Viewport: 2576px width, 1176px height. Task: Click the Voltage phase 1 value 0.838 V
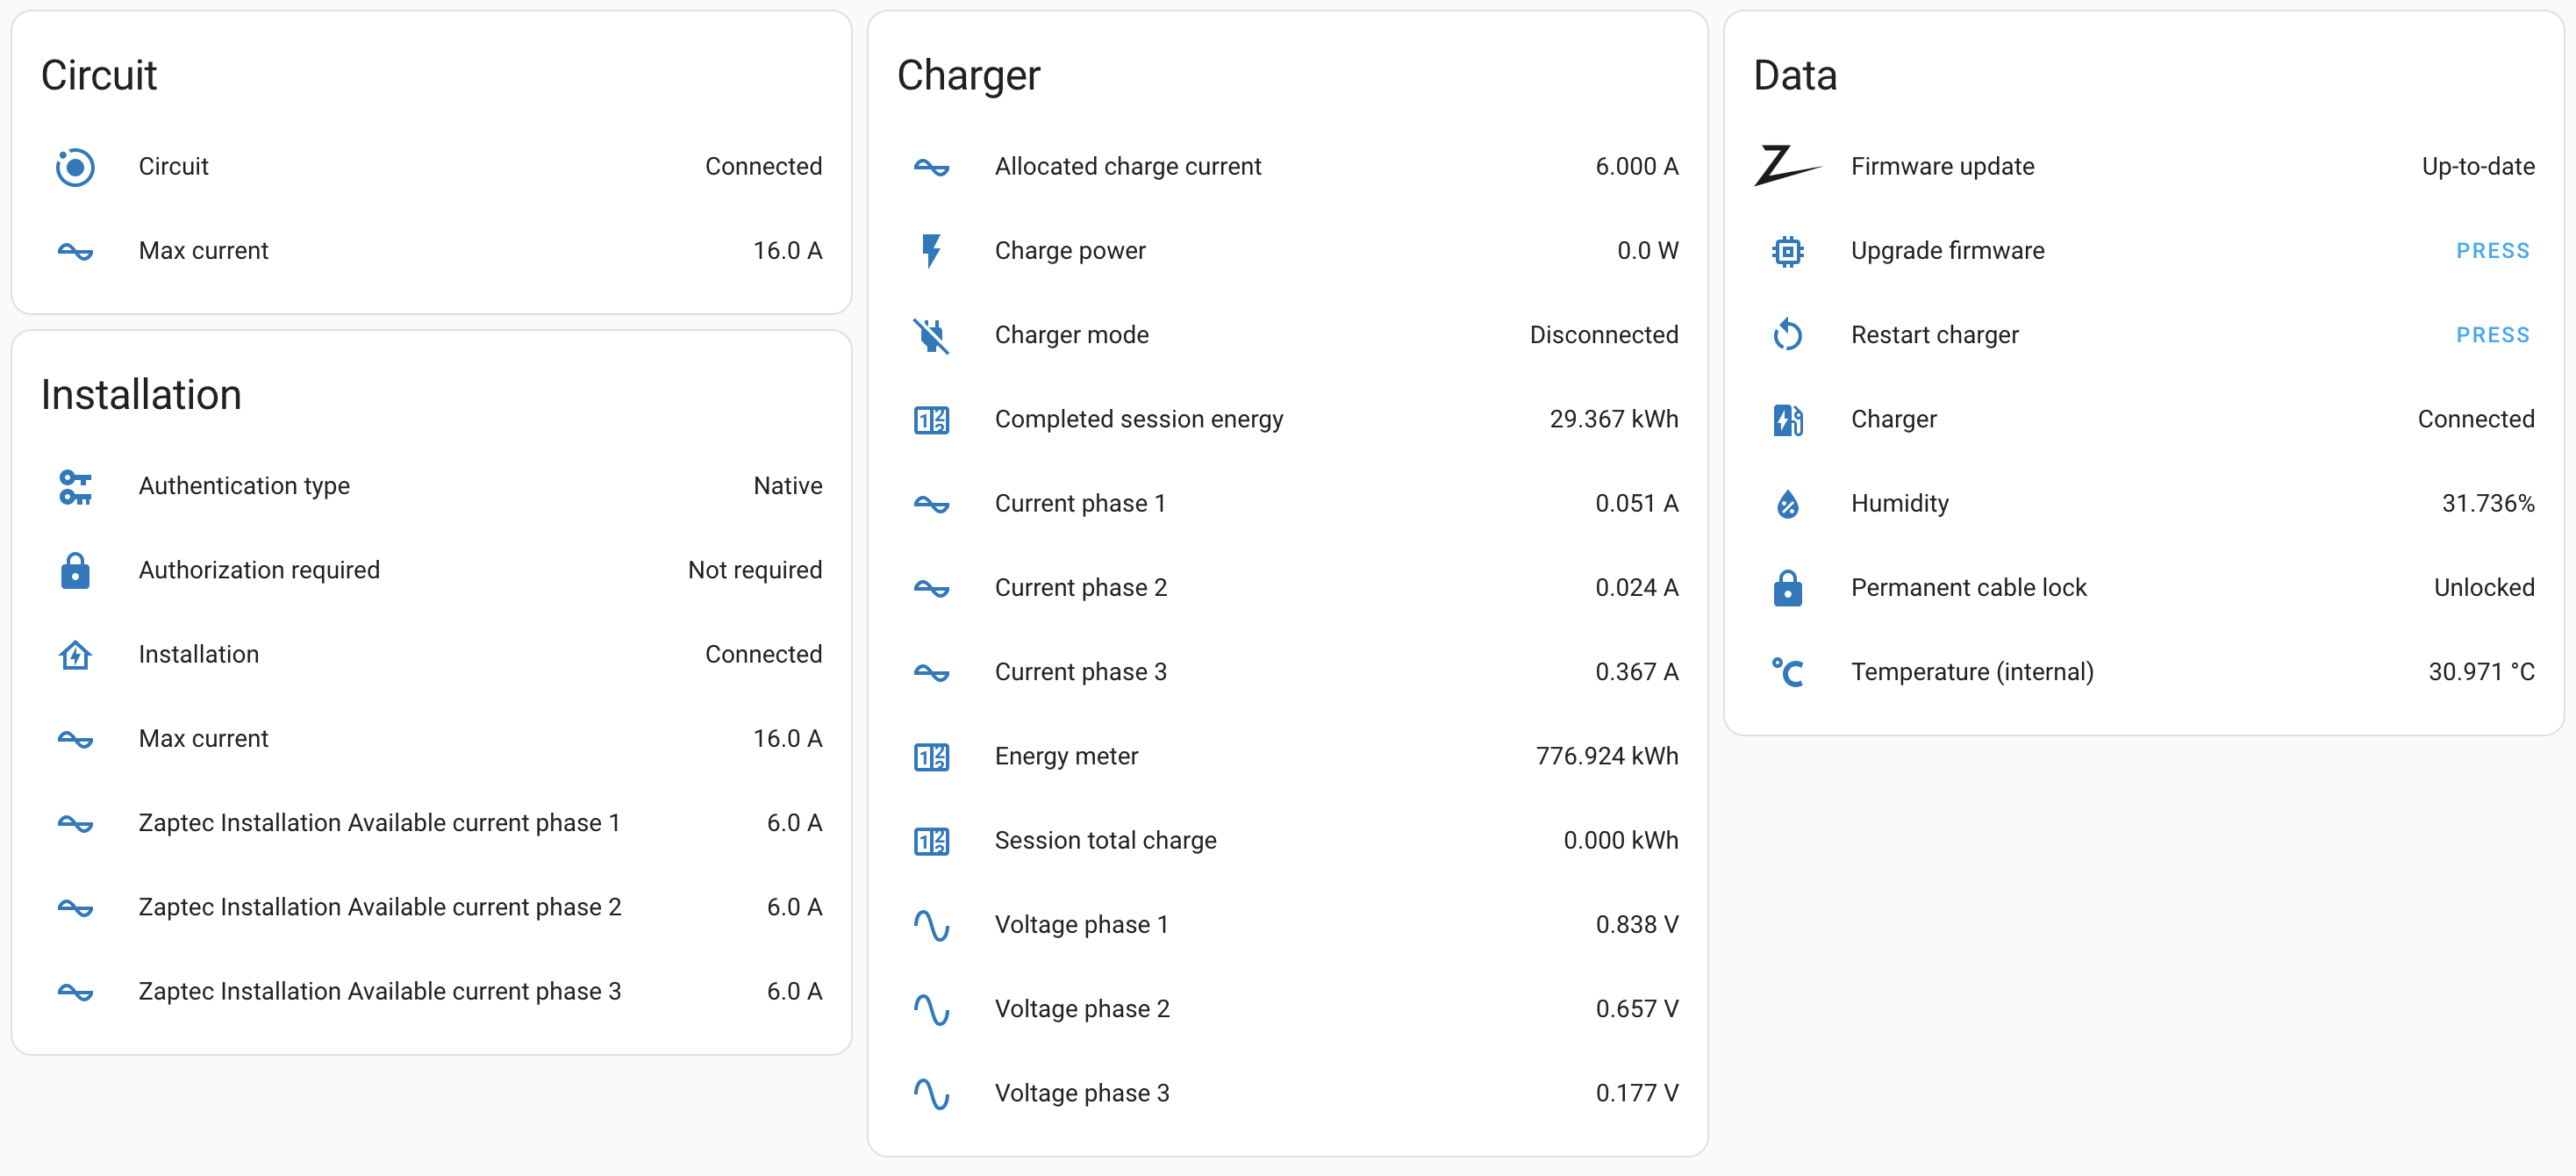coord(1636,925)
